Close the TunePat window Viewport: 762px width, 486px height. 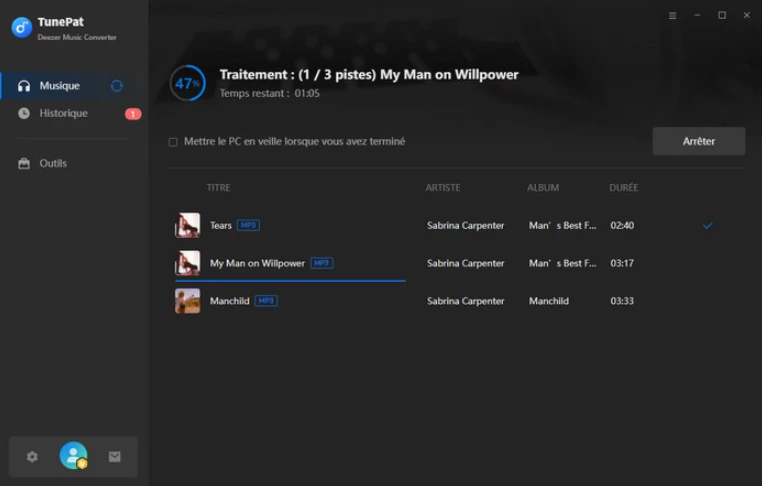point(746,16)
